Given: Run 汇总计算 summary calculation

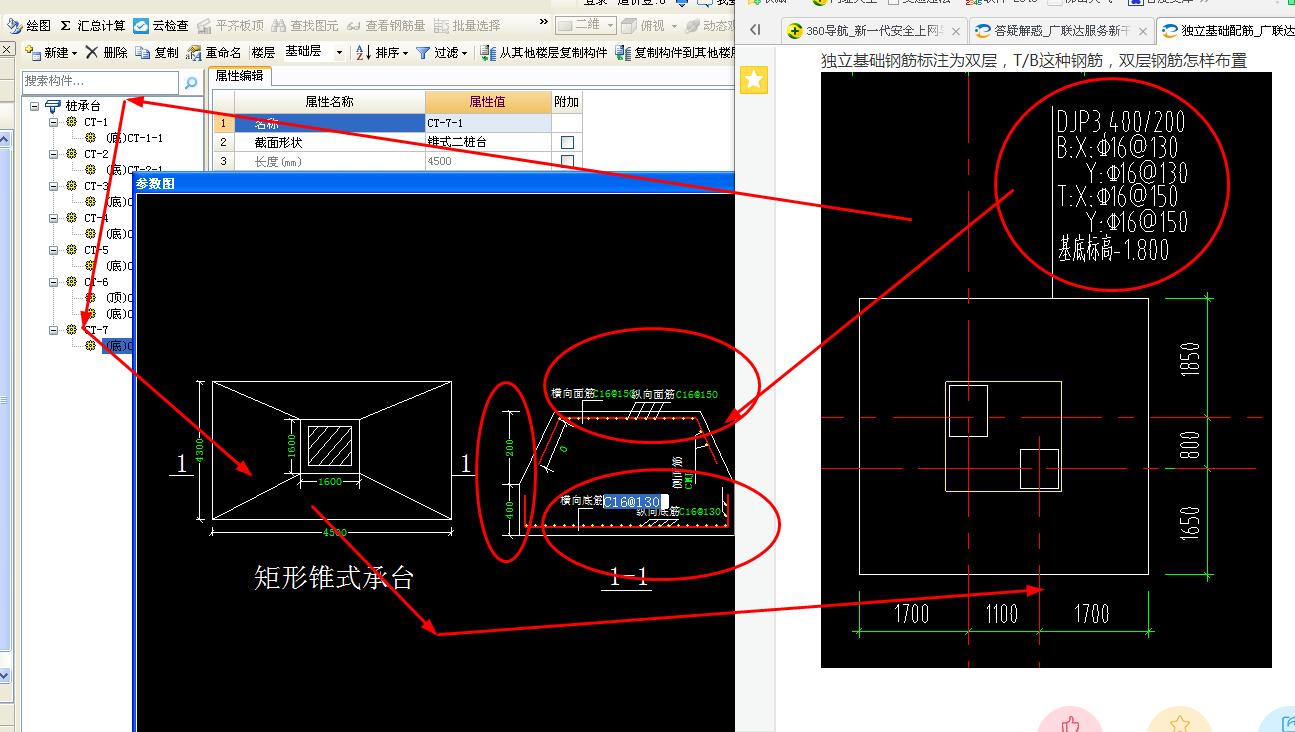Looking at the screenshot, I should click(92, 25).
